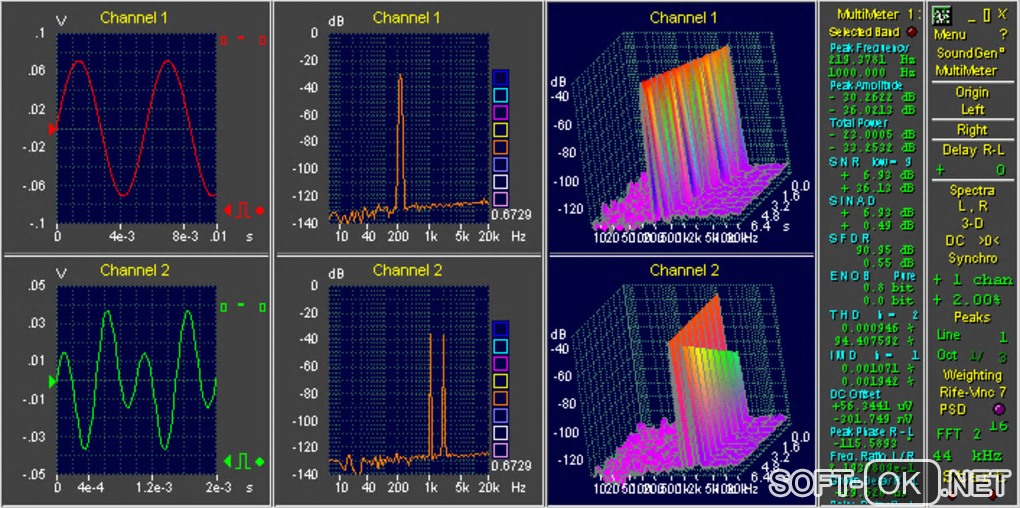Click the application icon in control panel
This screenshot has width=1020, height=508.
941,14
